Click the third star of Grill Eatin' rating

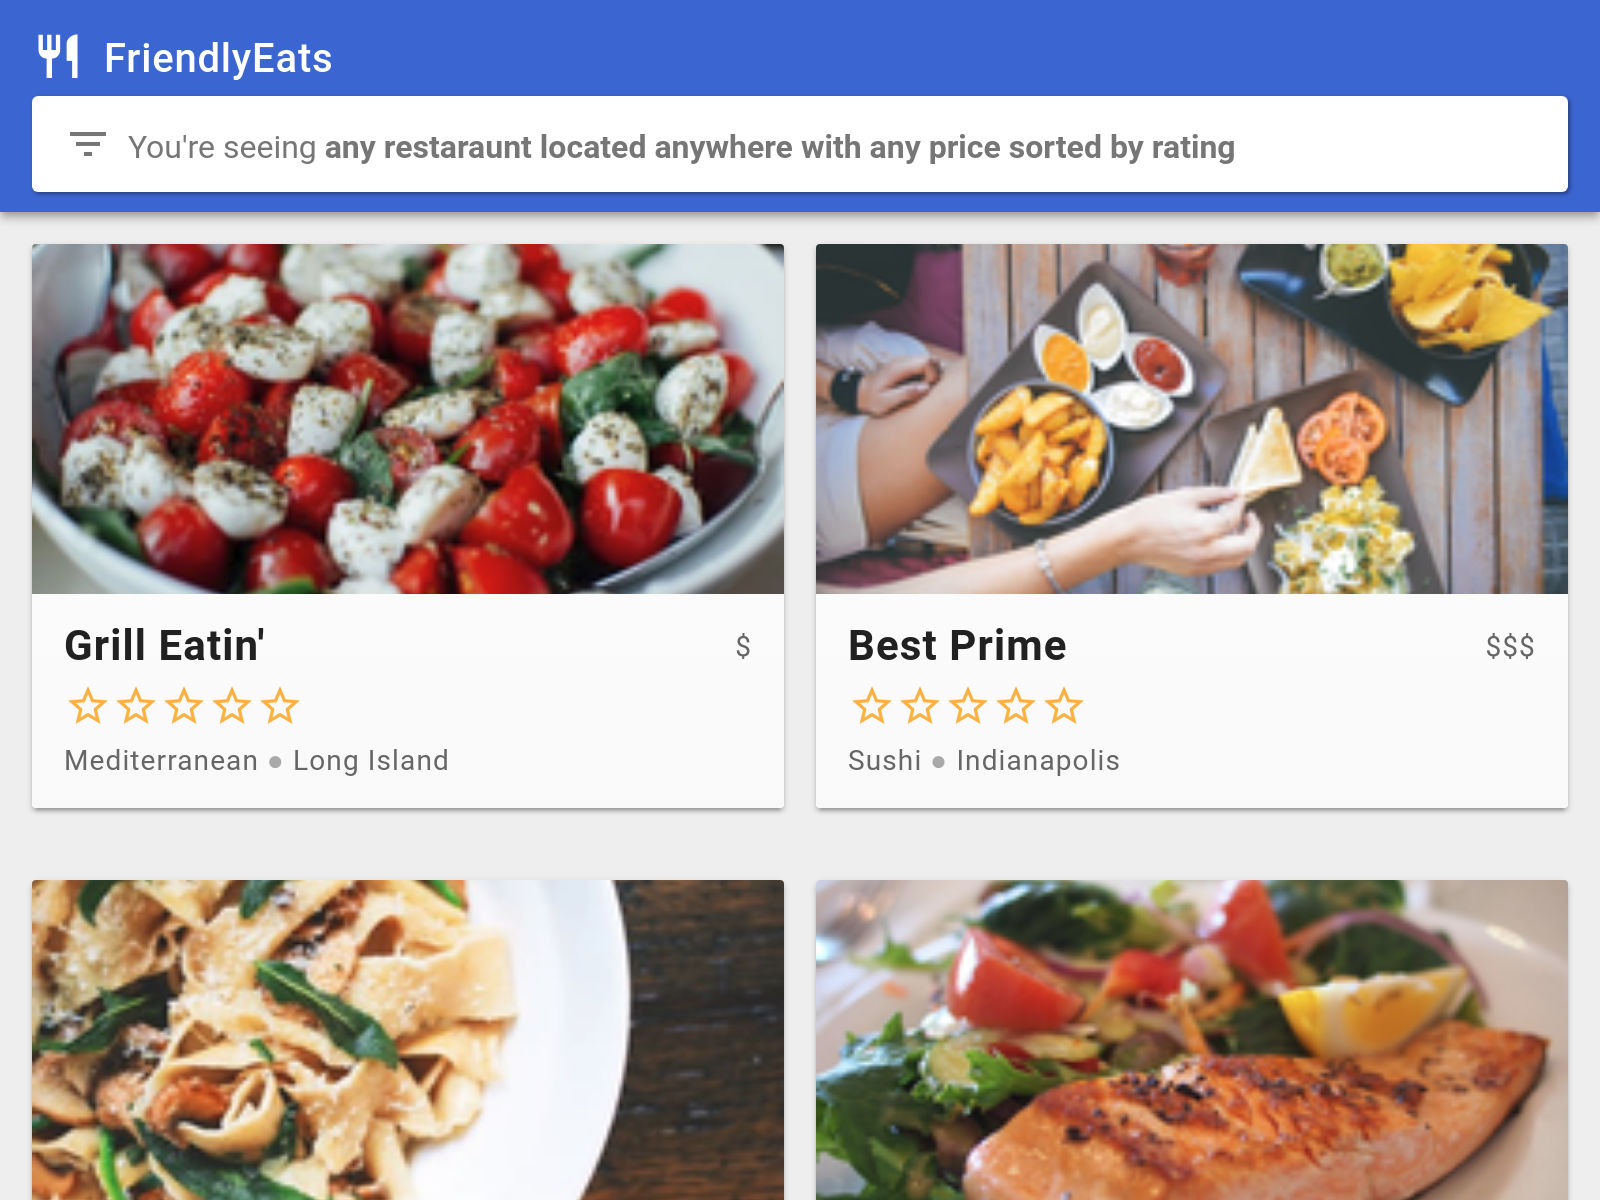pyautogui.click(x=184, y=706)
